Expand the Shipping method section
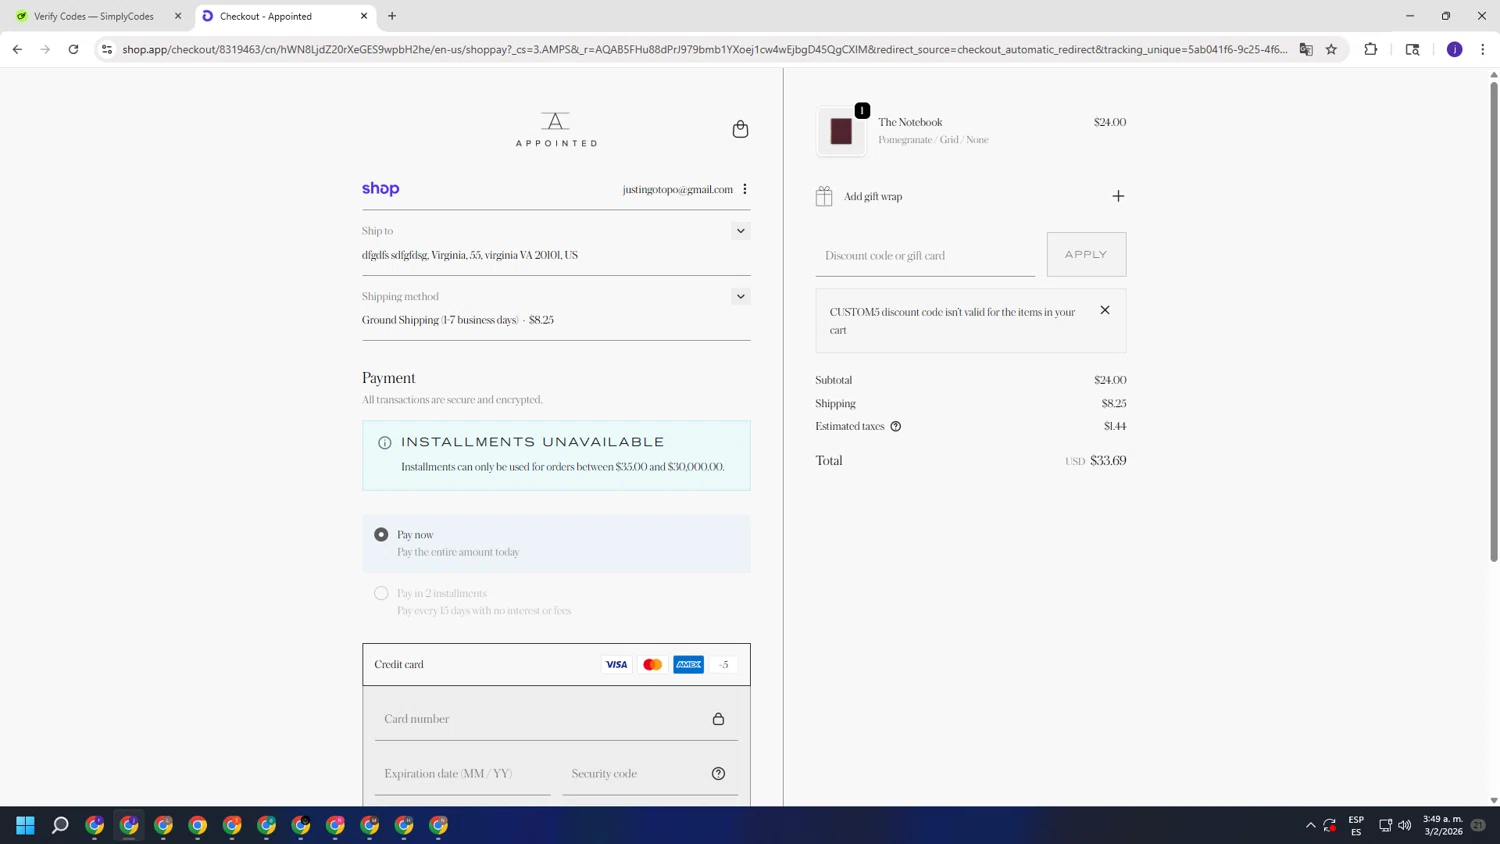 (741, 297)
